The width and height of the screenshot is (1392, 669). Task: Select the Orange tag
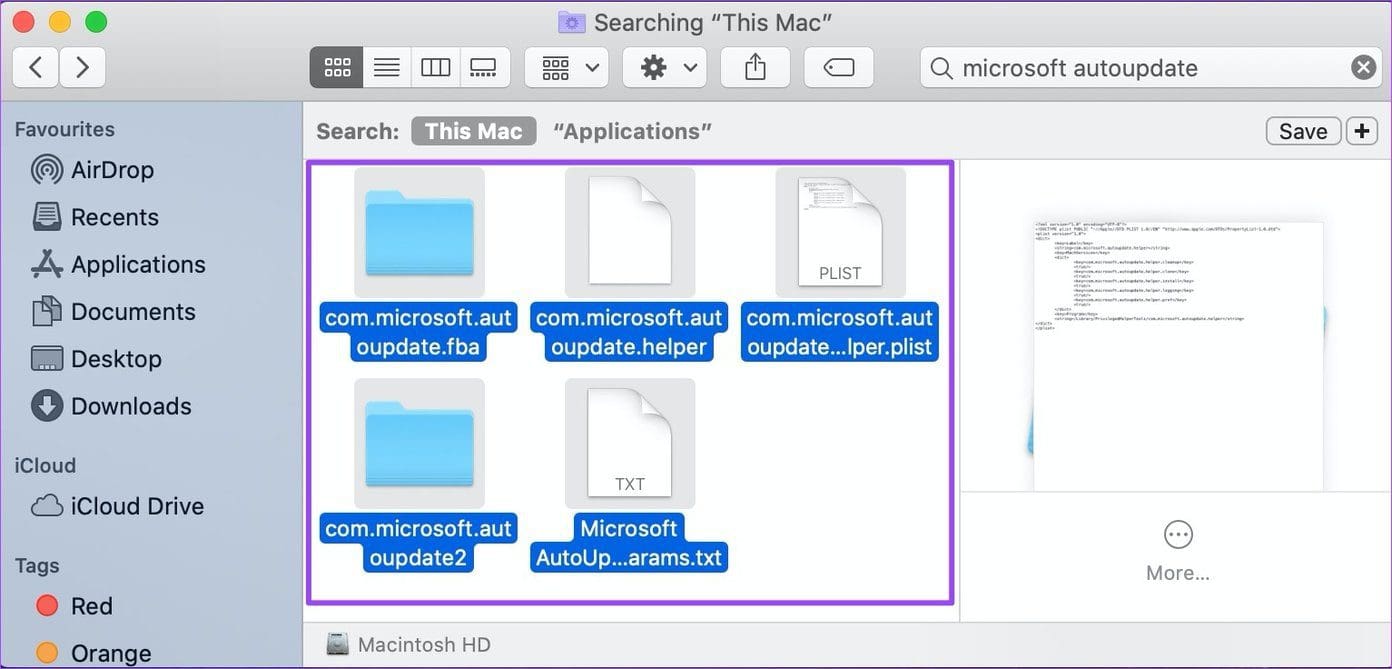click(93, 653)
